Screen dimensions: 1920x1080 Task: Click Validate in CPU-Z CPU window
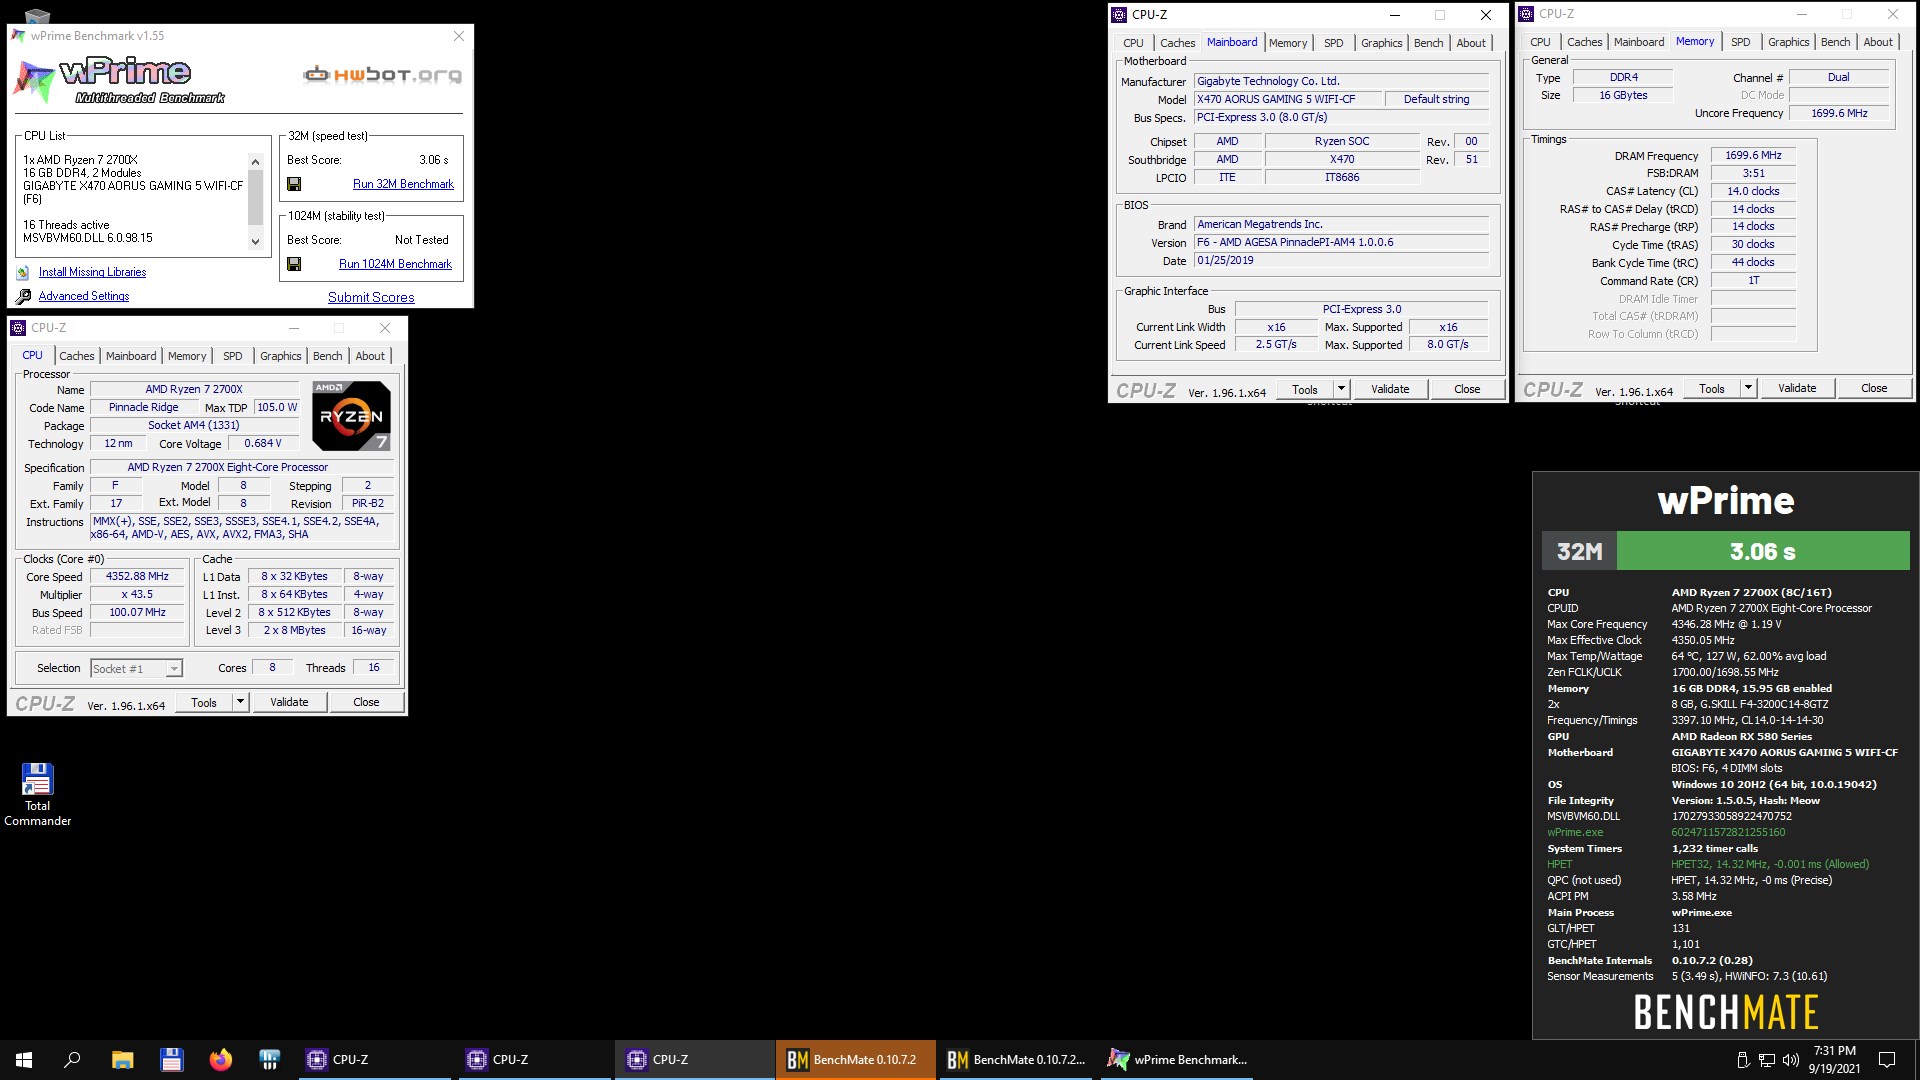[289, 702]
